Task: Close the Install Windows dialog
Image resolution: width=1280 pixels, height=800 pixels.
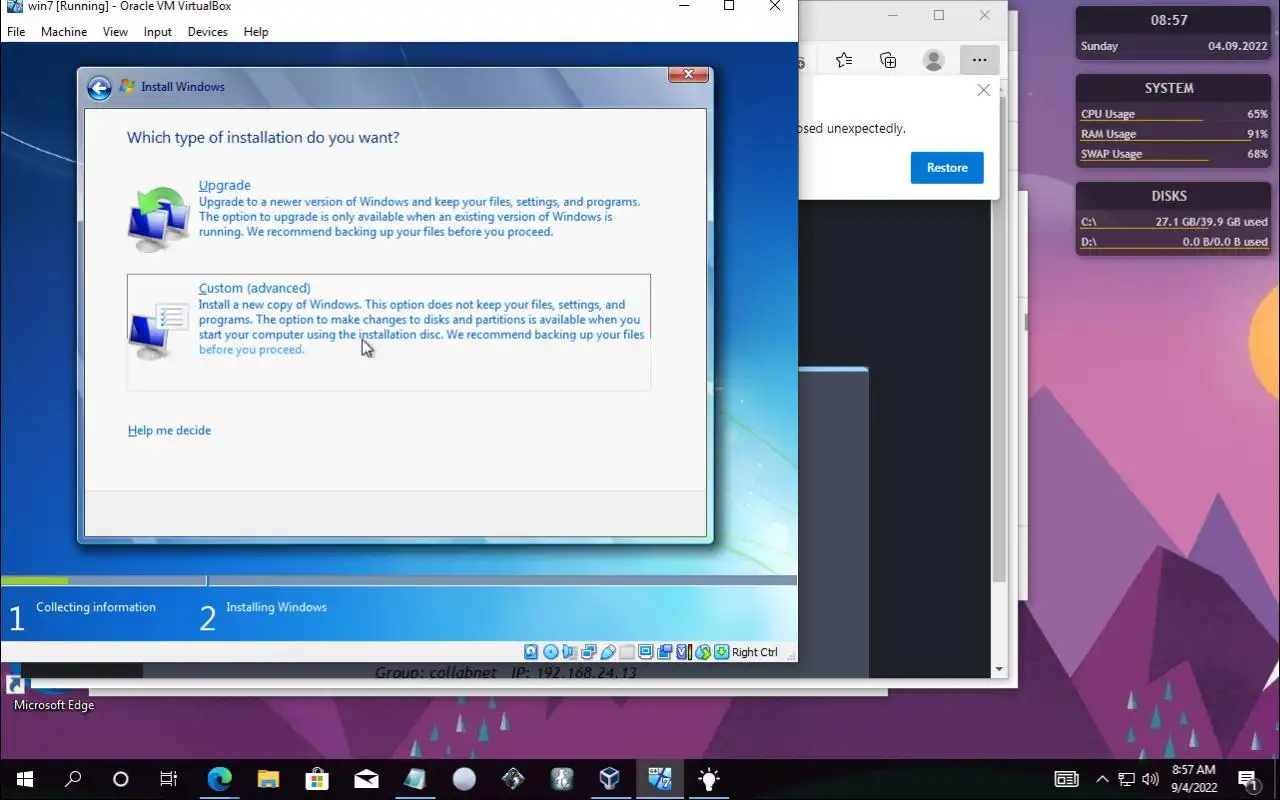Action: coord(688,75)
